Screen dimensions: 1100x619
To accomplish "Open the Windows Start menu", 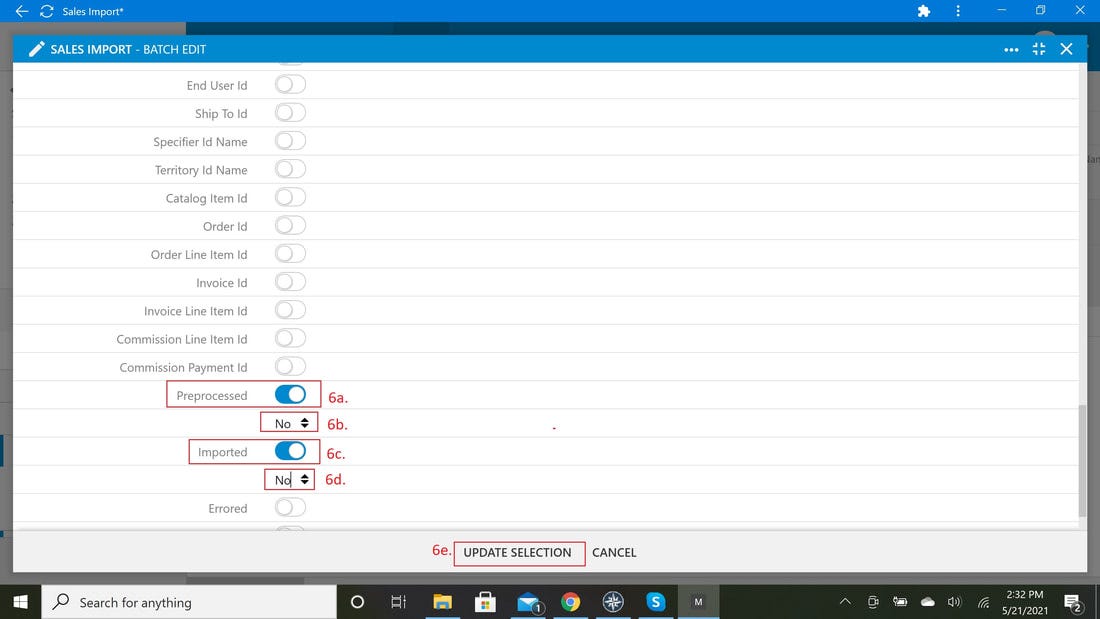I will tap(20, 602).
